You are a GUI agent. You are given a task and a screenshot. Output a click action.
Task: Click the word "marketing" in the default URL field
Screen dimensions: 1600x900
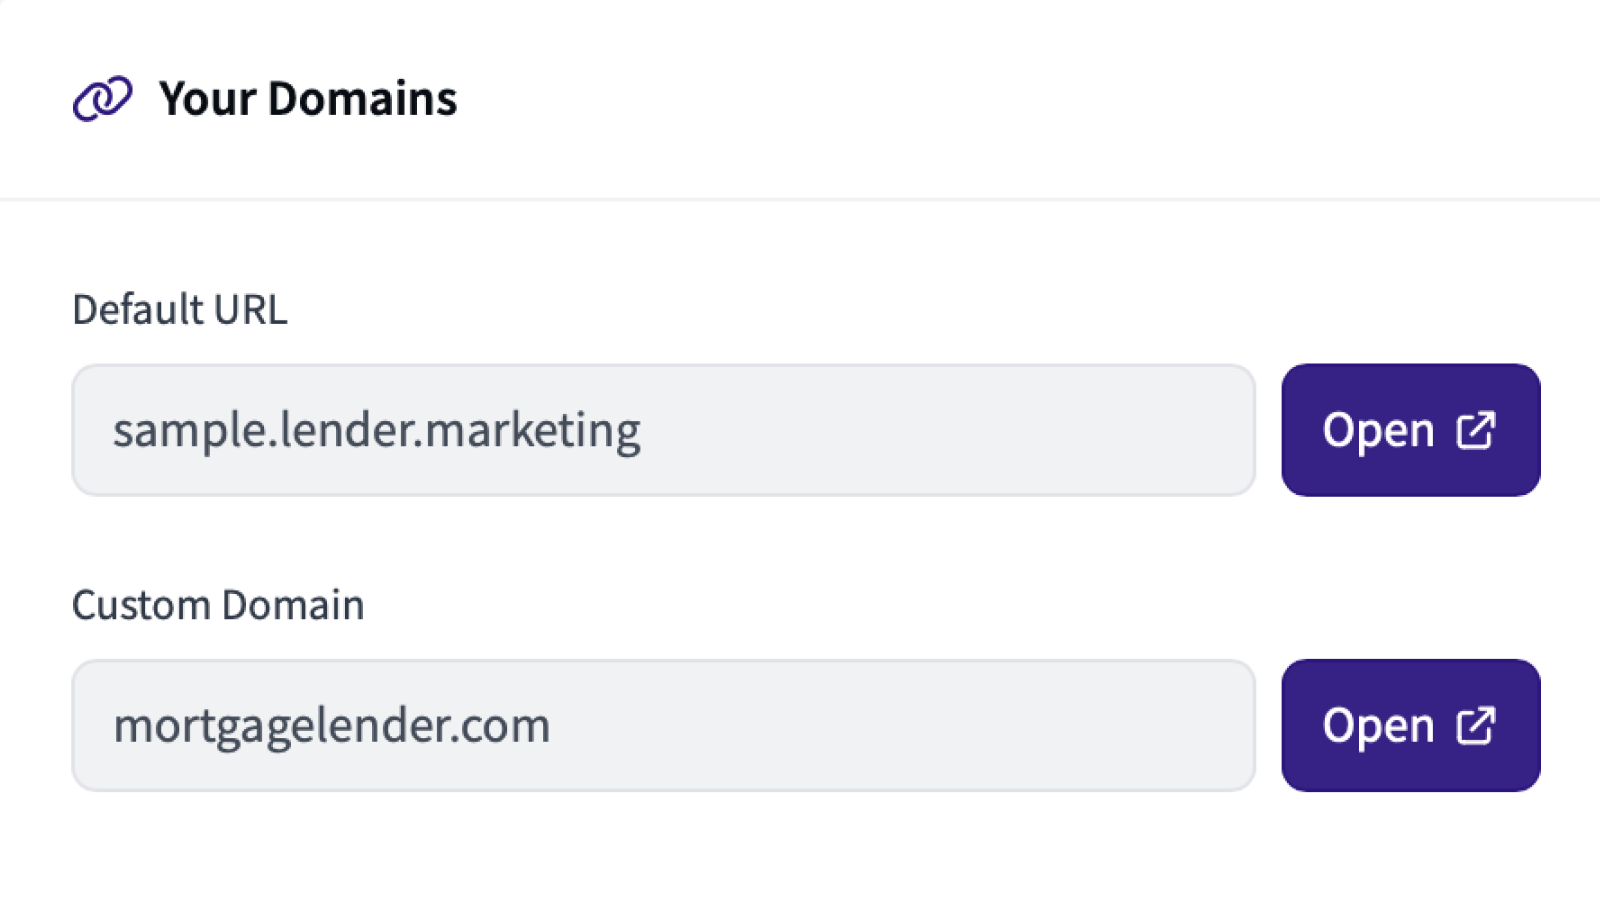coord(533,430)
